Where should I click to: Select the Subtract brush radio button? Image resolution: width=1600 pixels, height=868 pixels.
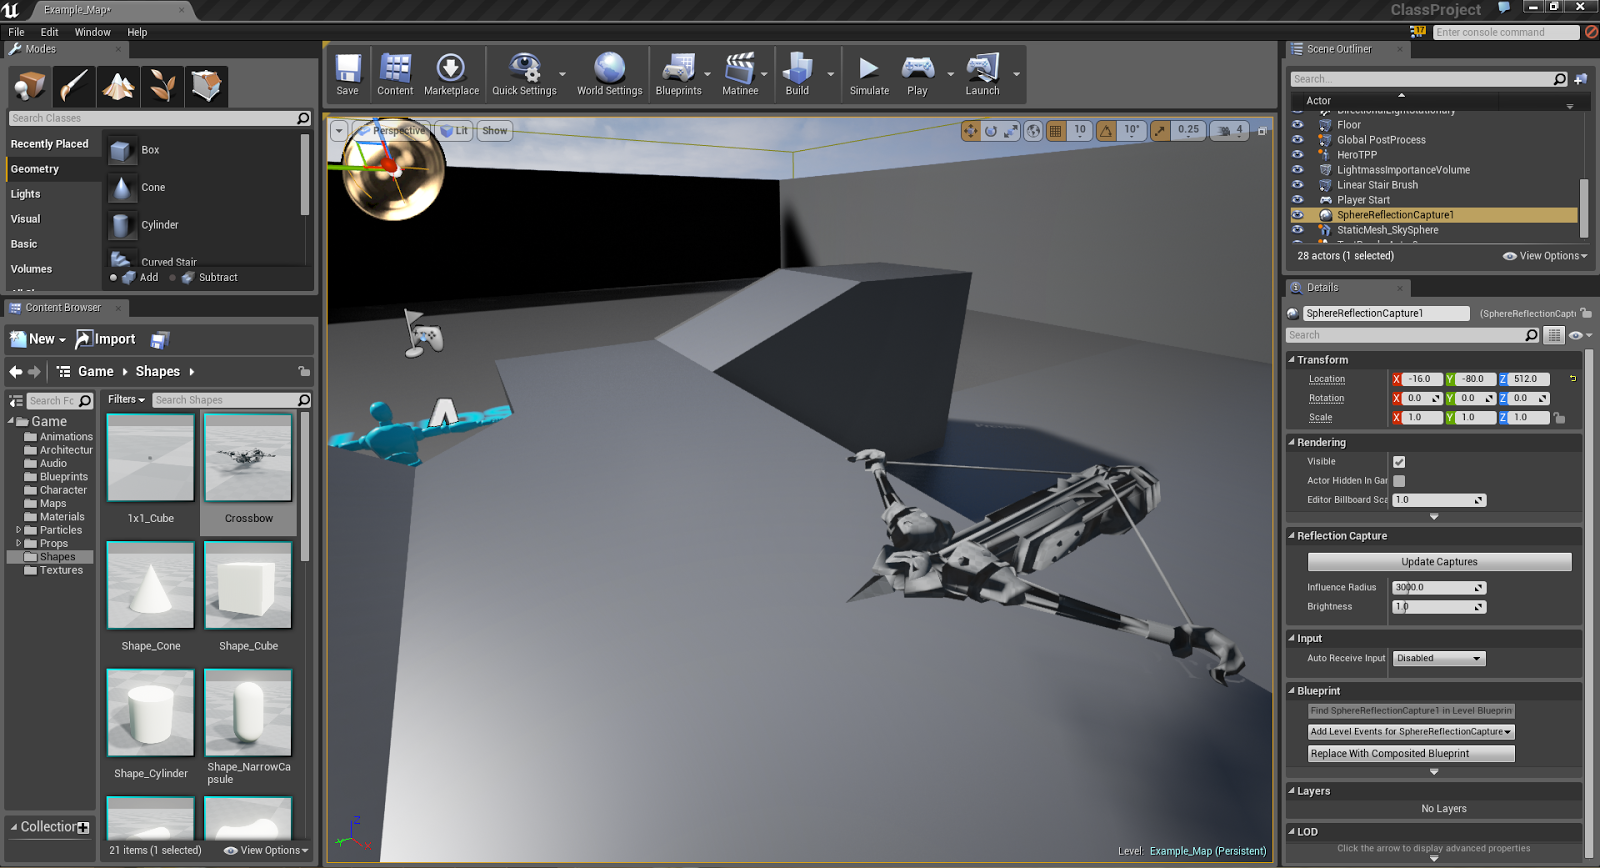tap(173, 277)
